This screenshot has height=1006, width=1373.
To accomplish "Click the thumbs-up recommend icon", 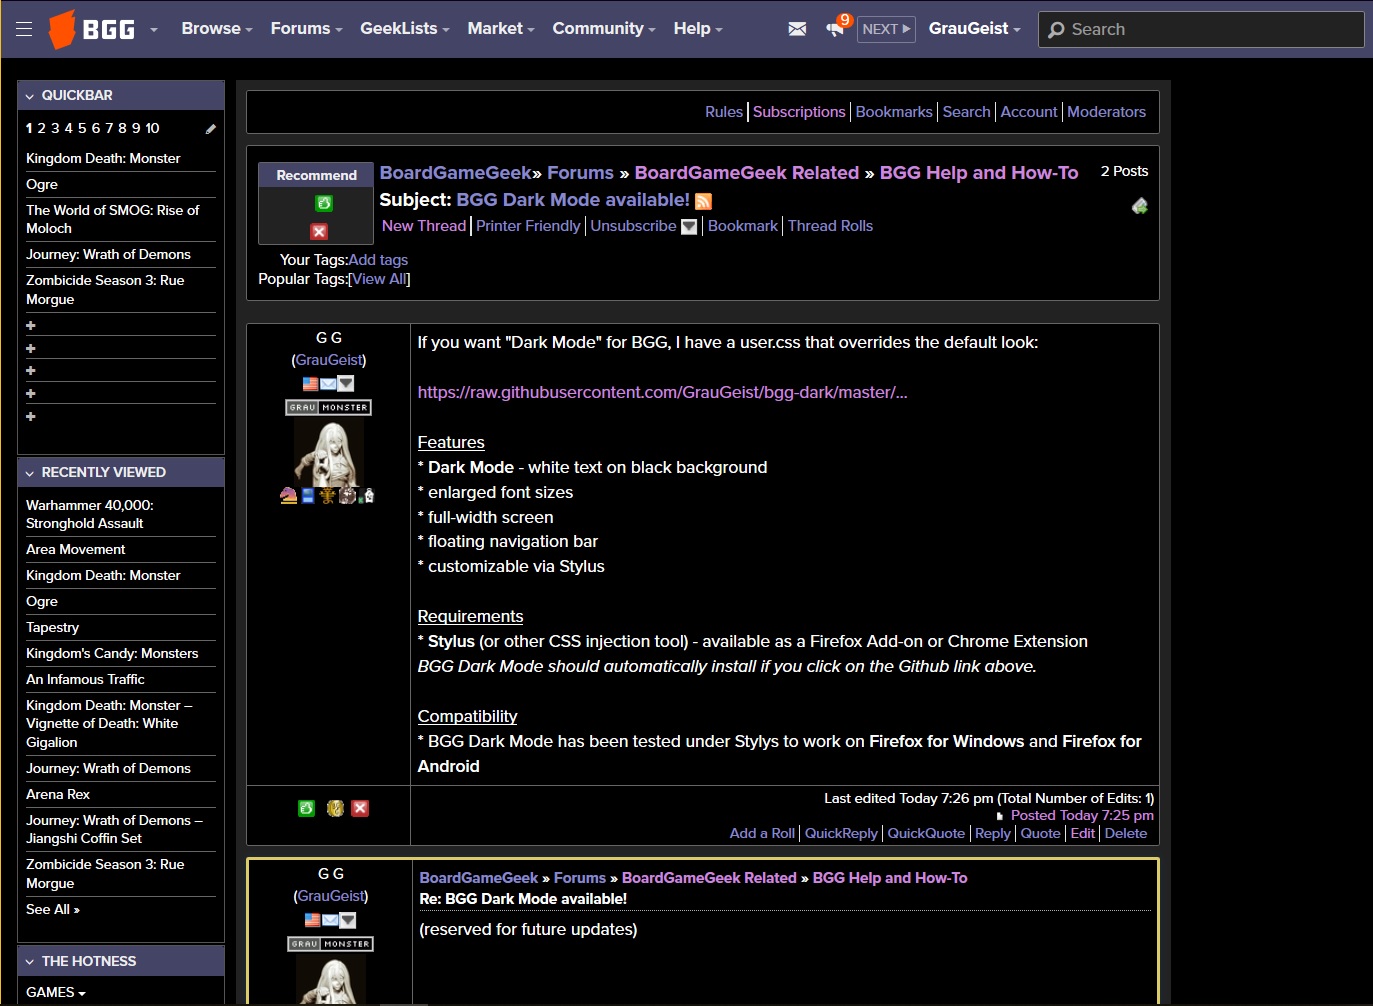I will pos(322,203).
